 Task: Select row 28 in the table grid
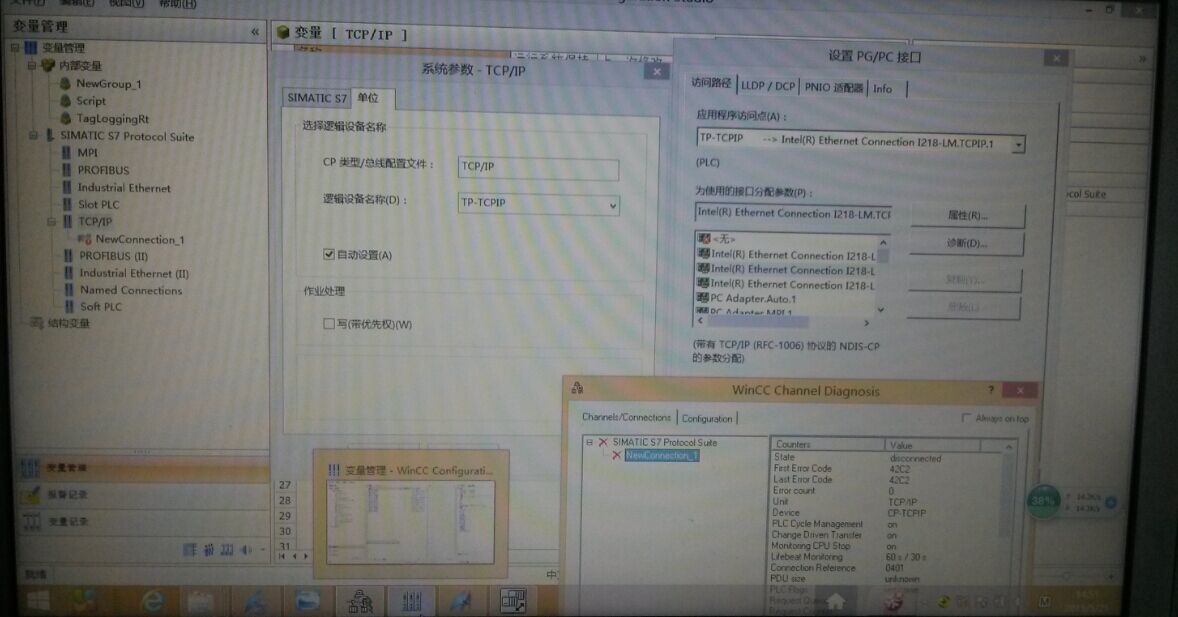click(285, 501)
